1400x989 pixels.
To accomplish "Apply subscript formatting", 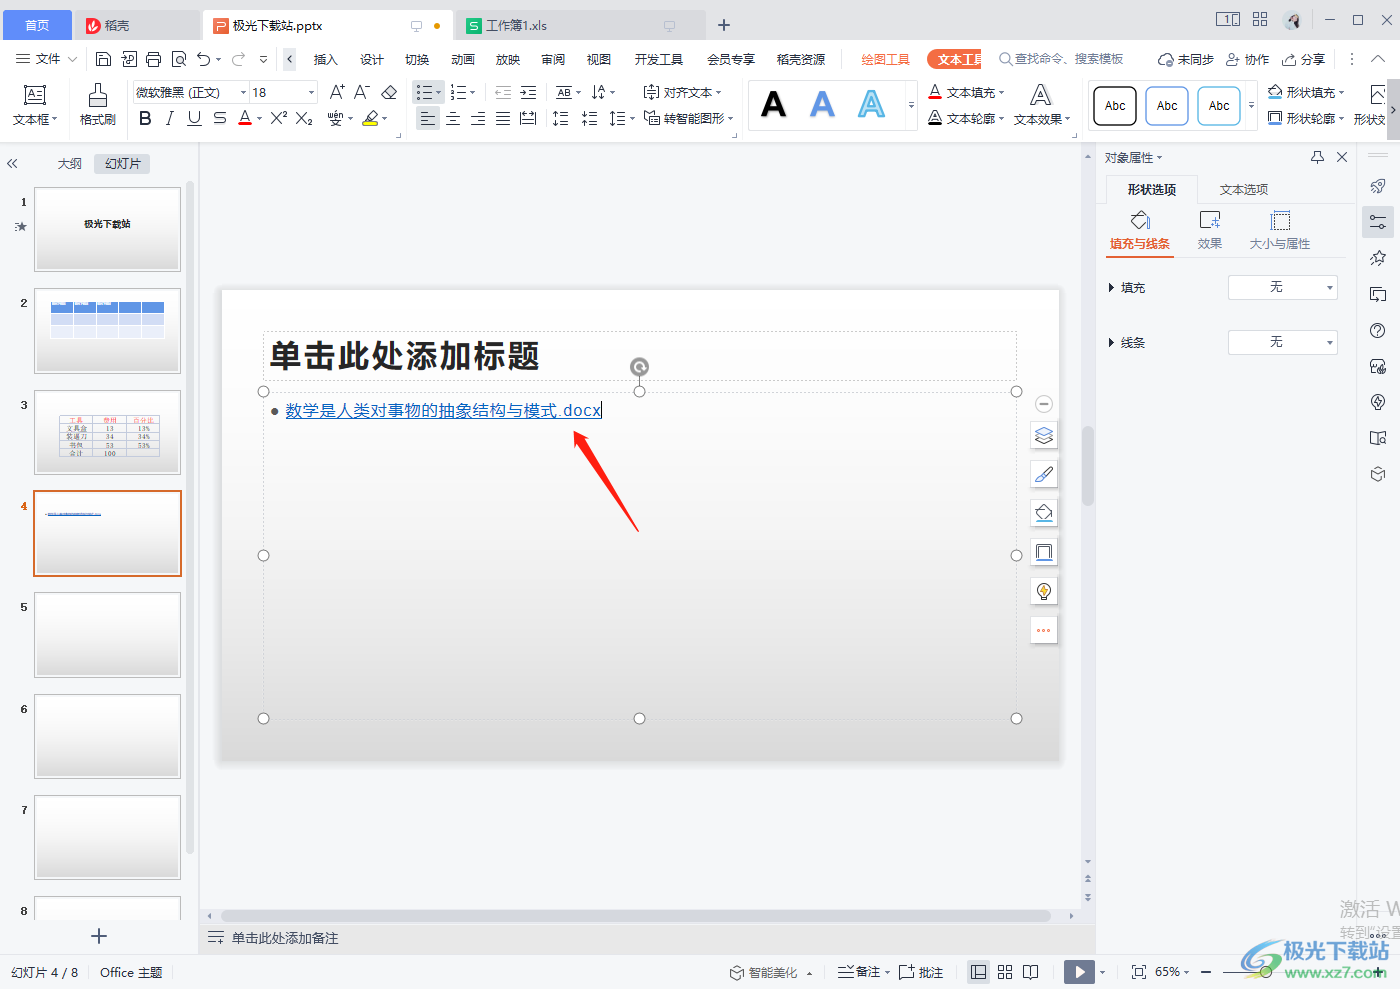I will (x=305, y=119).
